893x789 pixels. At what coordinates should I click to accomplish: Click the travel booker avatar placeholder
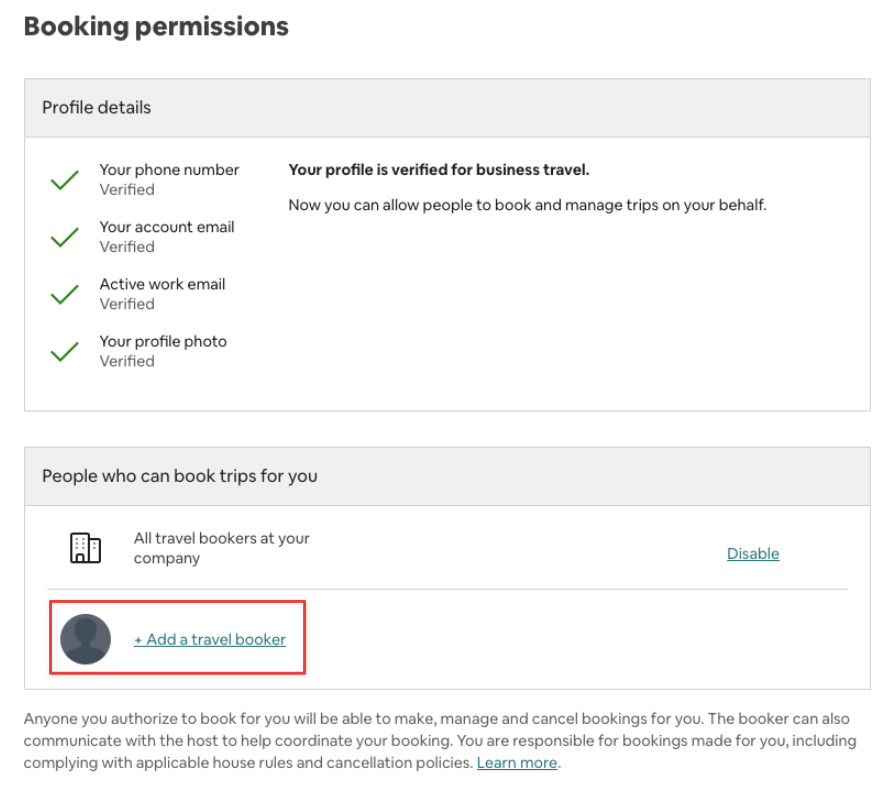click(x=85, y=639)
